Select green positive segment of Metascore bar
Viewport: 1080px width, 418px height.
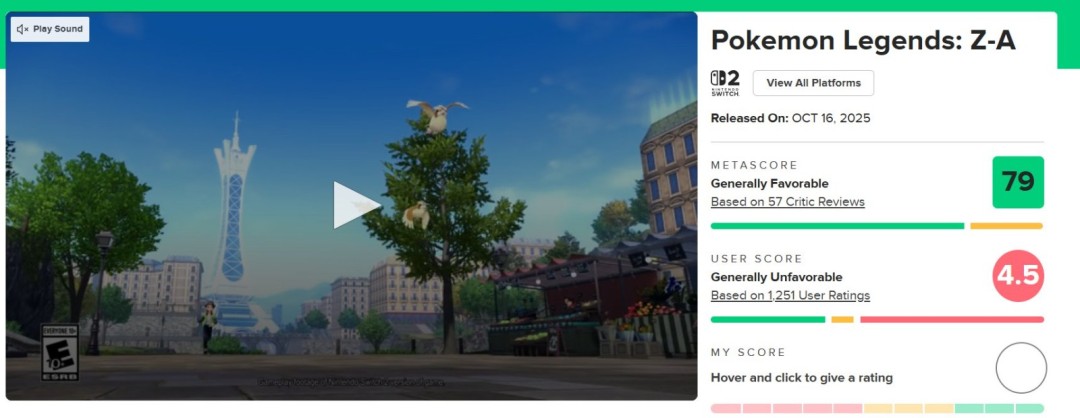click(838, 226)
